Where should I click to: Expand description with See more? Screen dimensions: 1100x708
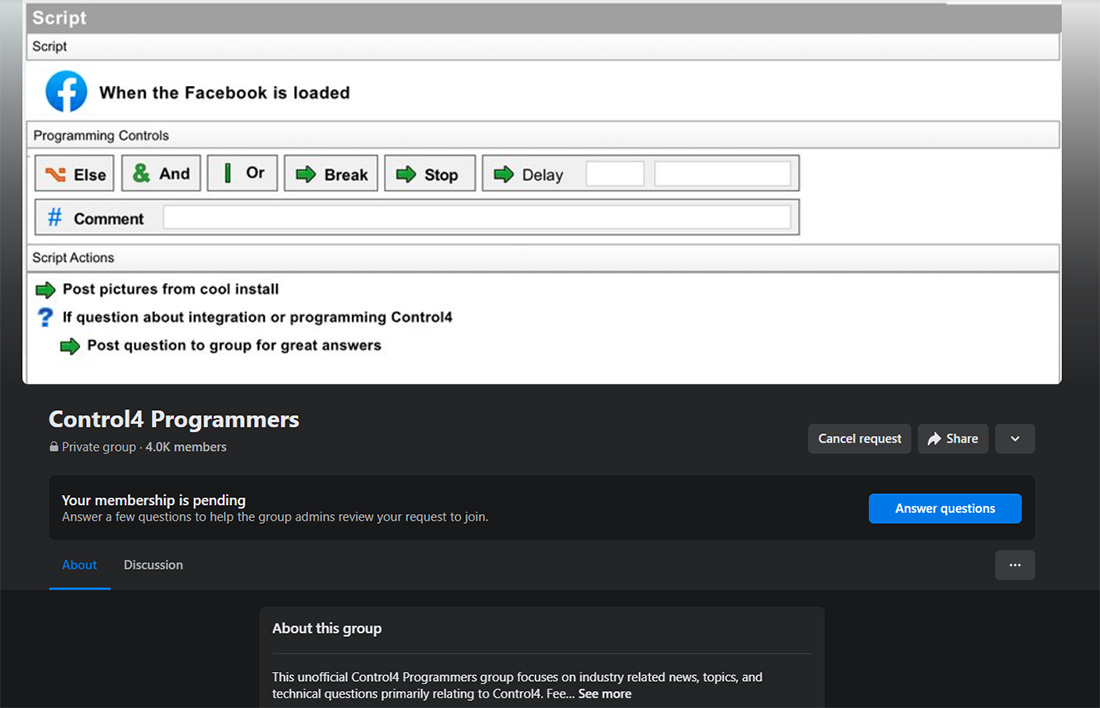605,694
